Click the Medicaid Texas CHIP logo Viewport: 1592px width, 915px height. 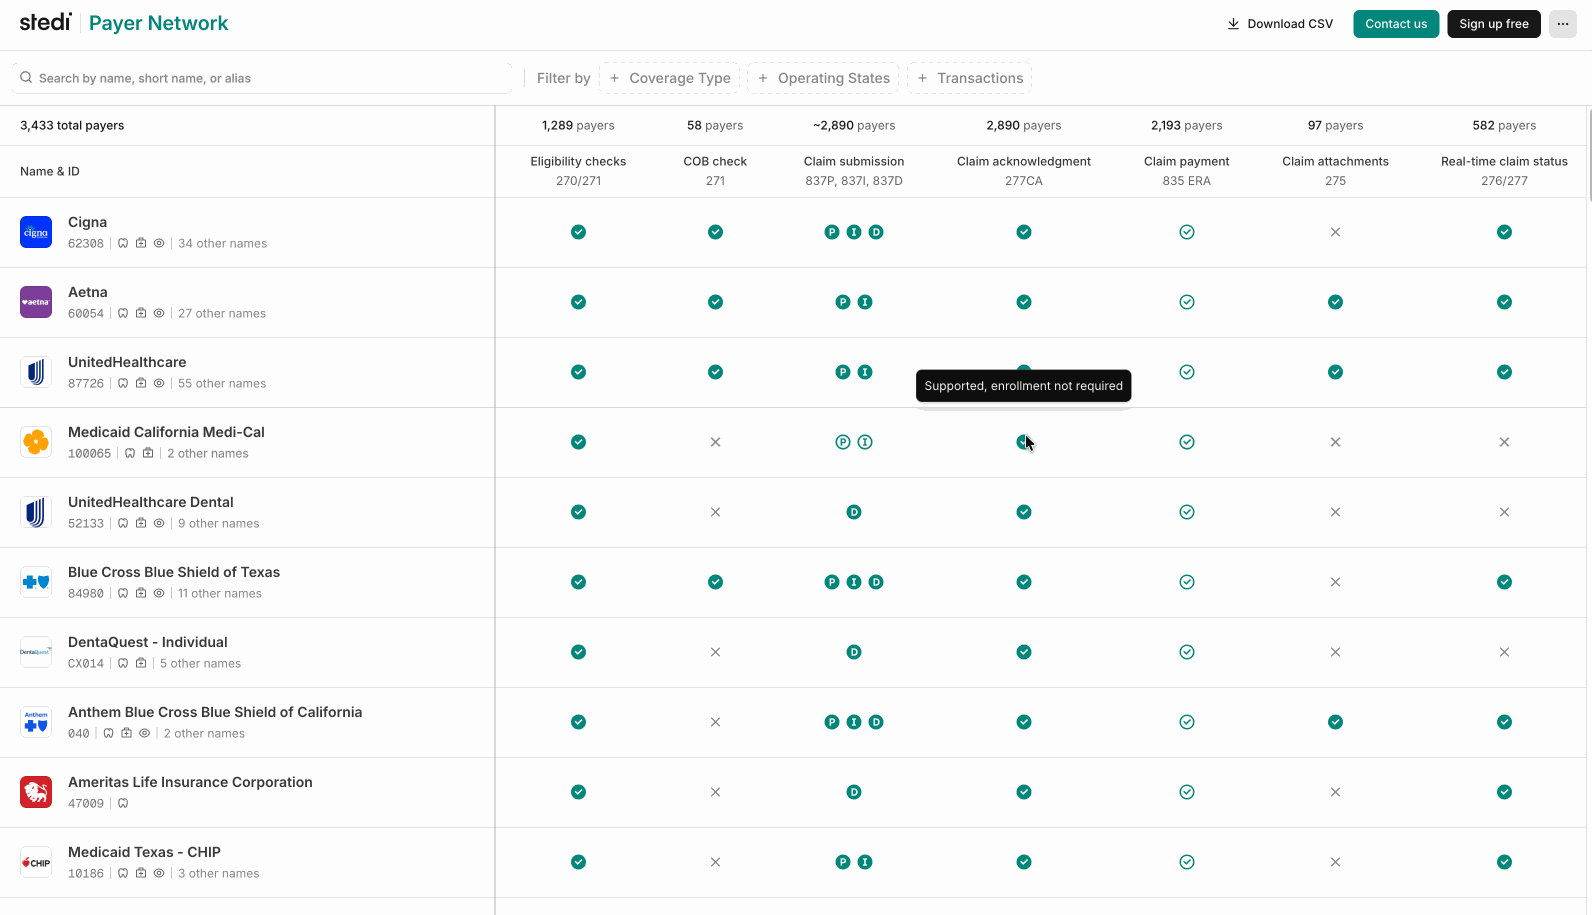(36, 862)
